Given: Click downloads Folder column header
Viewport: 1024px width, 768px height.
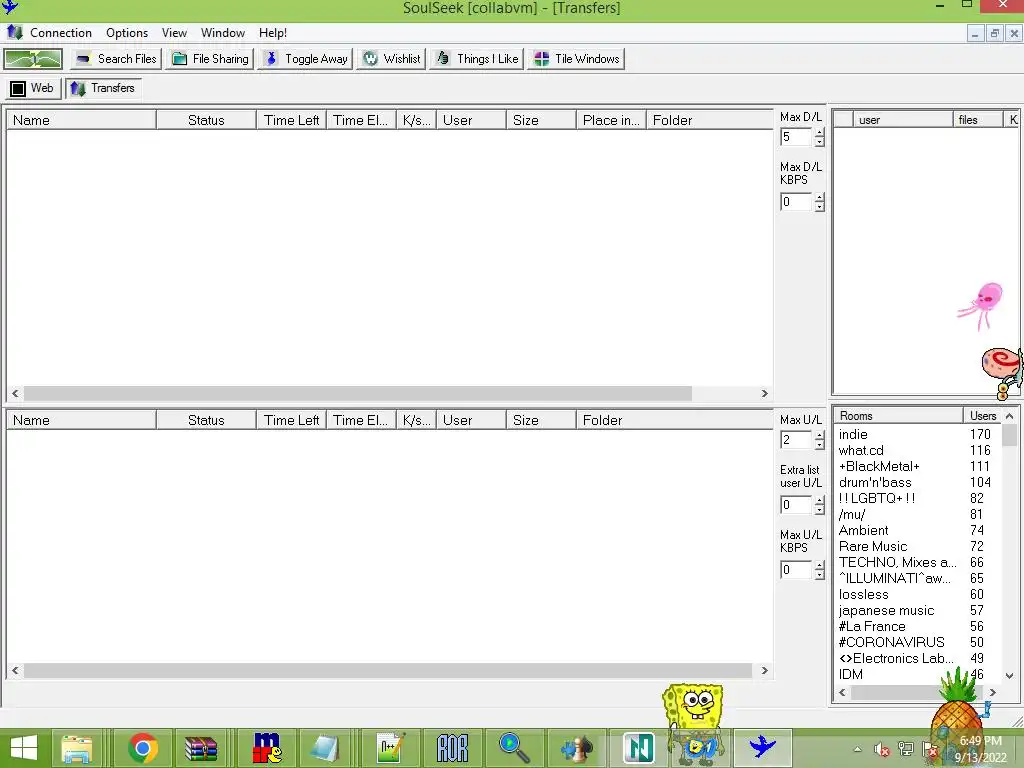Looking at the screenshot, I should (709, 120).
